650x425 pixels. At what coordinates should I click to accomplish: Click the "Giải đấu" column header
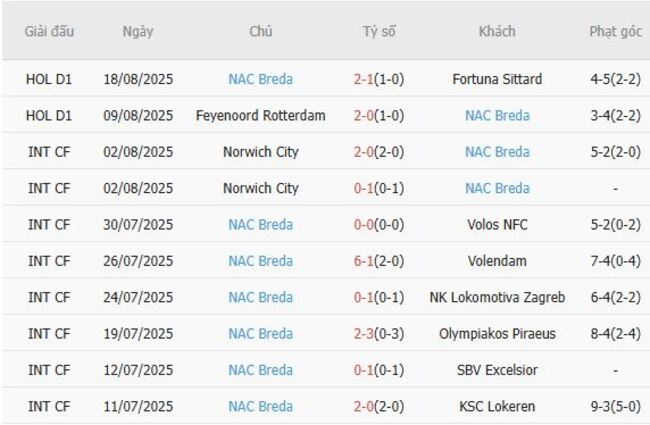tap(49, 31)
